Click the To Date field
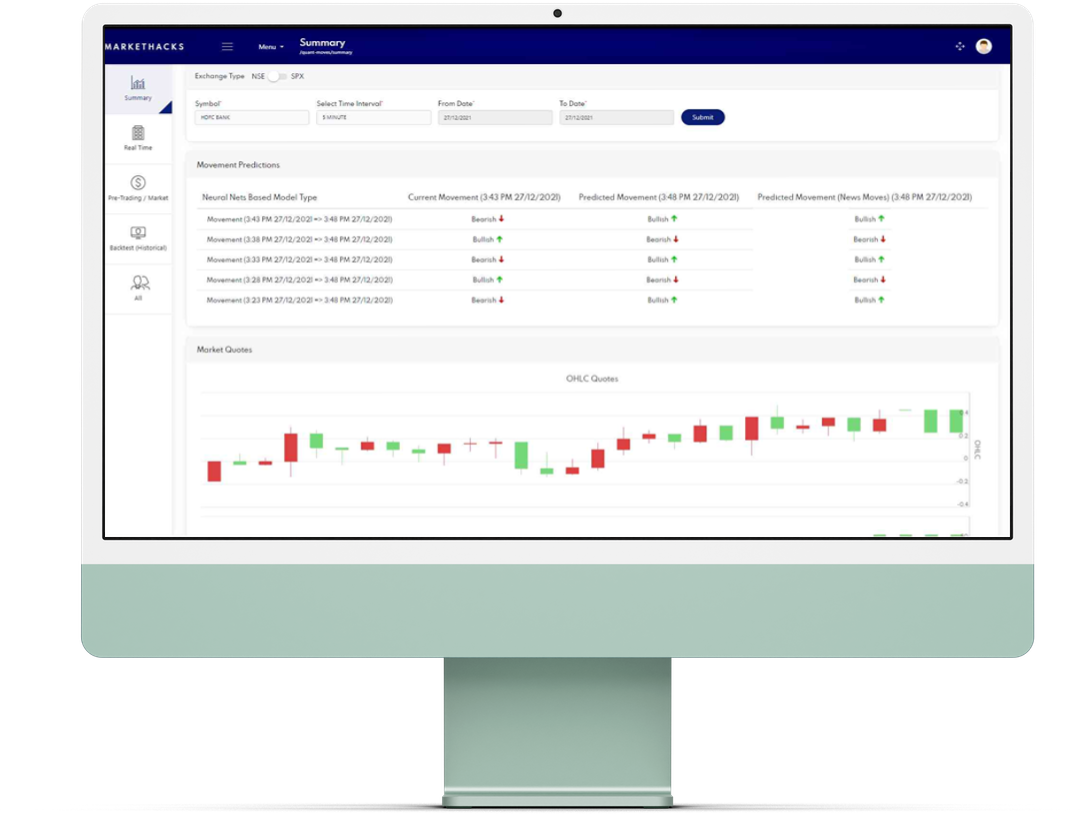The width and height of the screenshot is (1080, 814). (x=616, y=118)
